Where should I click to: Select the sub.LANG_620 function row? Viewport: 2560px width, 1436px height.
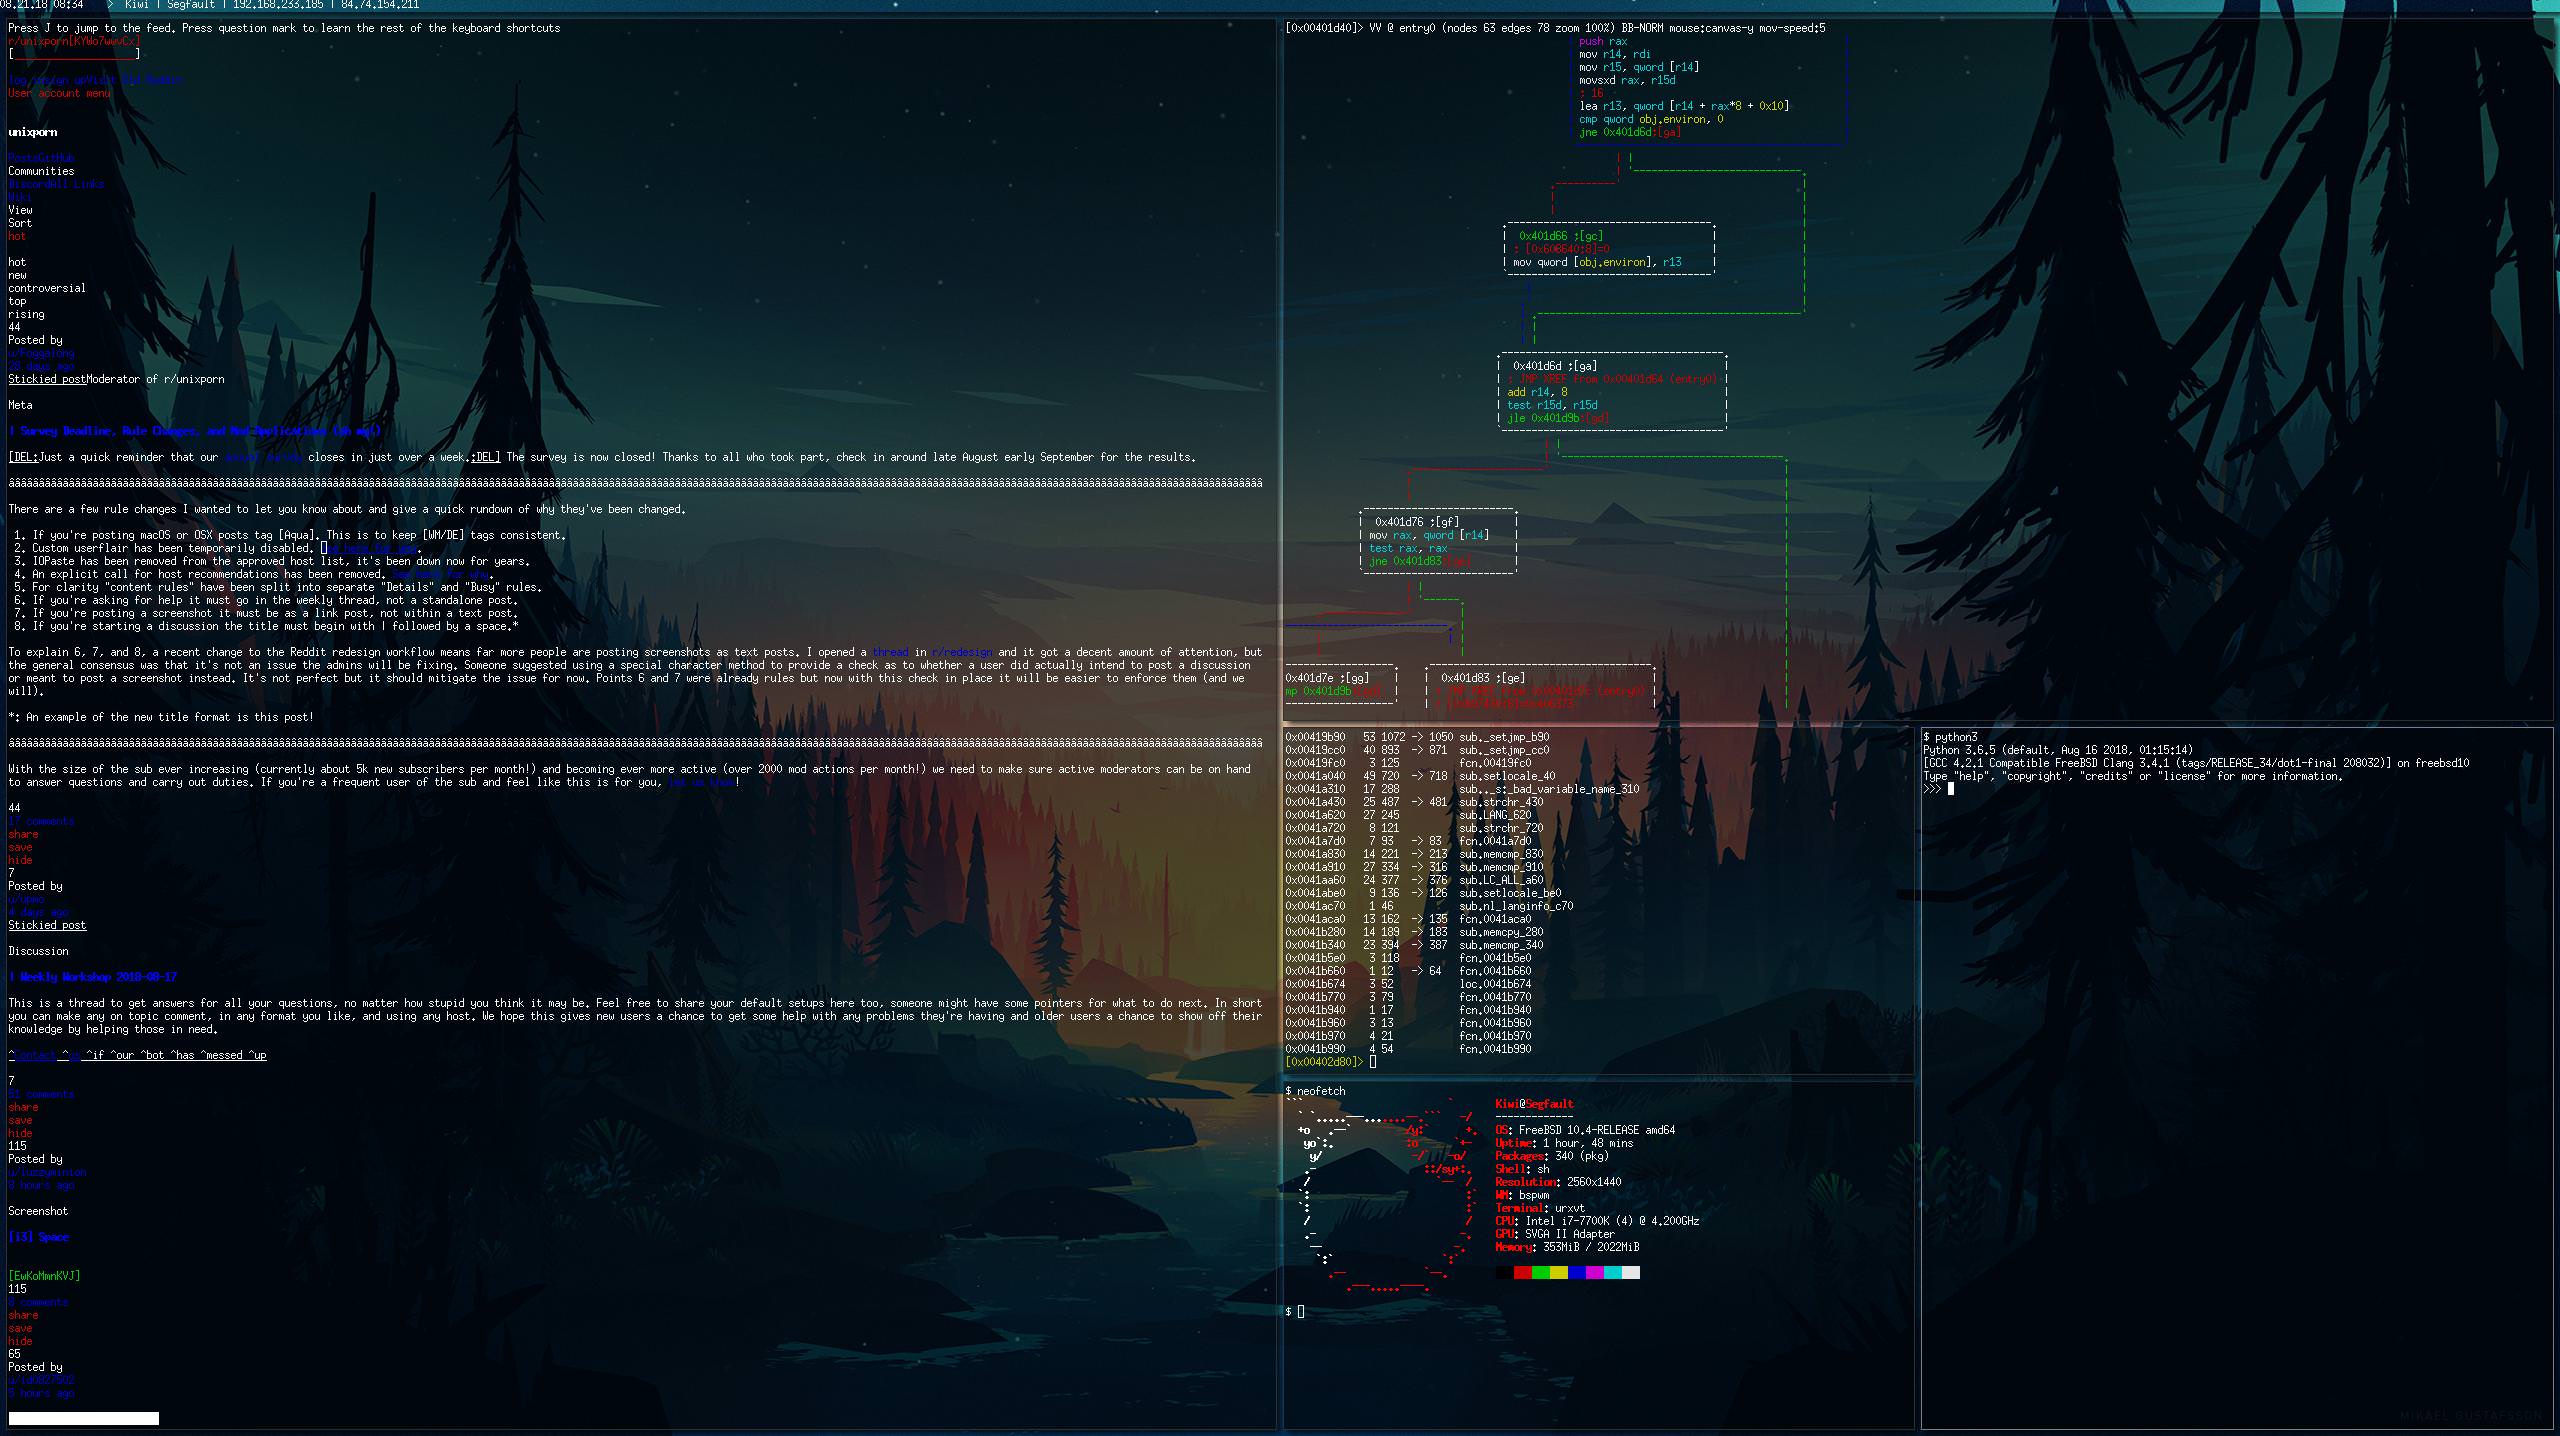pos(1408,815)
